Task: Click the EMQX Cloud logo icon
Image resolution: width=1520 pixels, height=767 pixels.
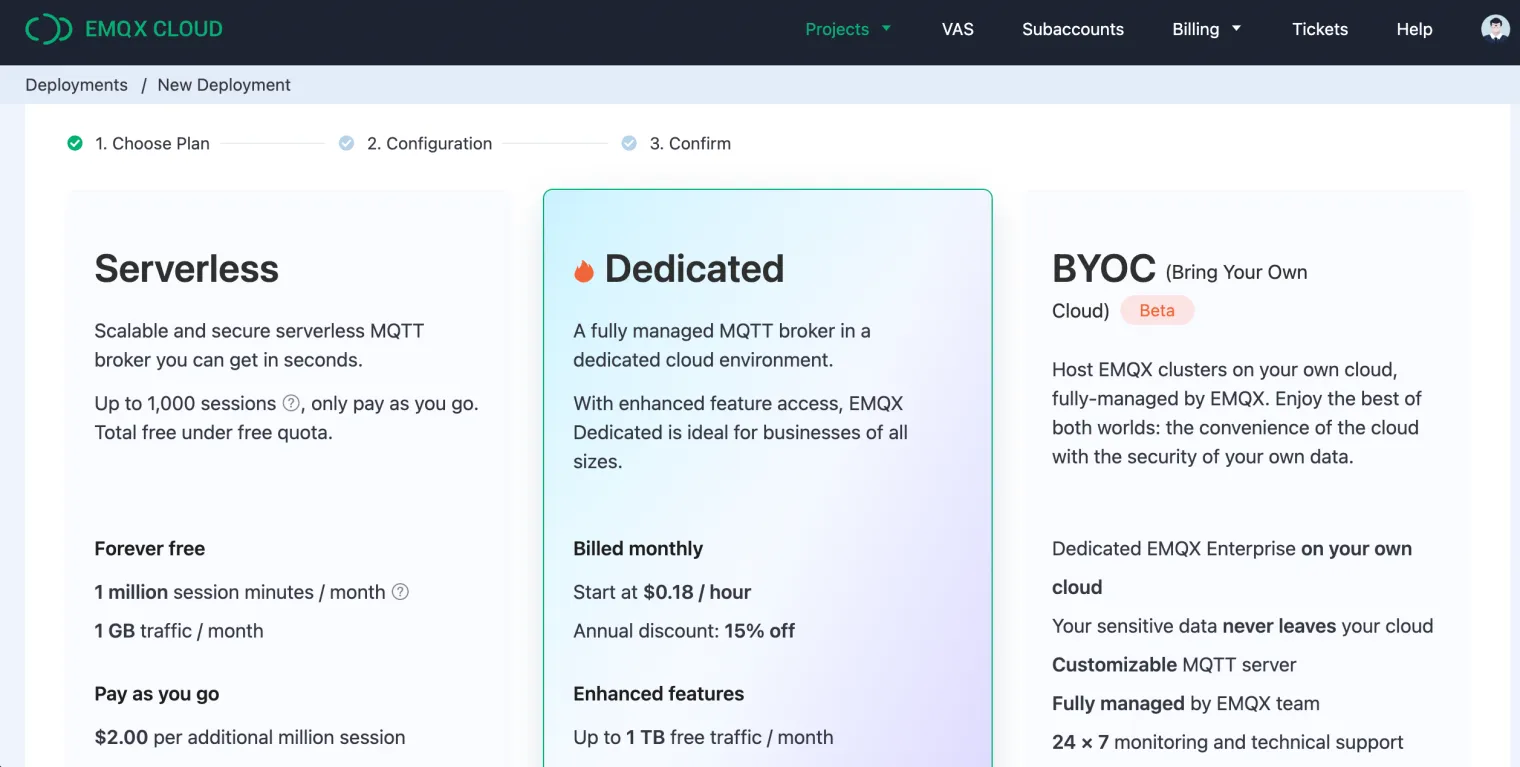Action: [48, 29]
